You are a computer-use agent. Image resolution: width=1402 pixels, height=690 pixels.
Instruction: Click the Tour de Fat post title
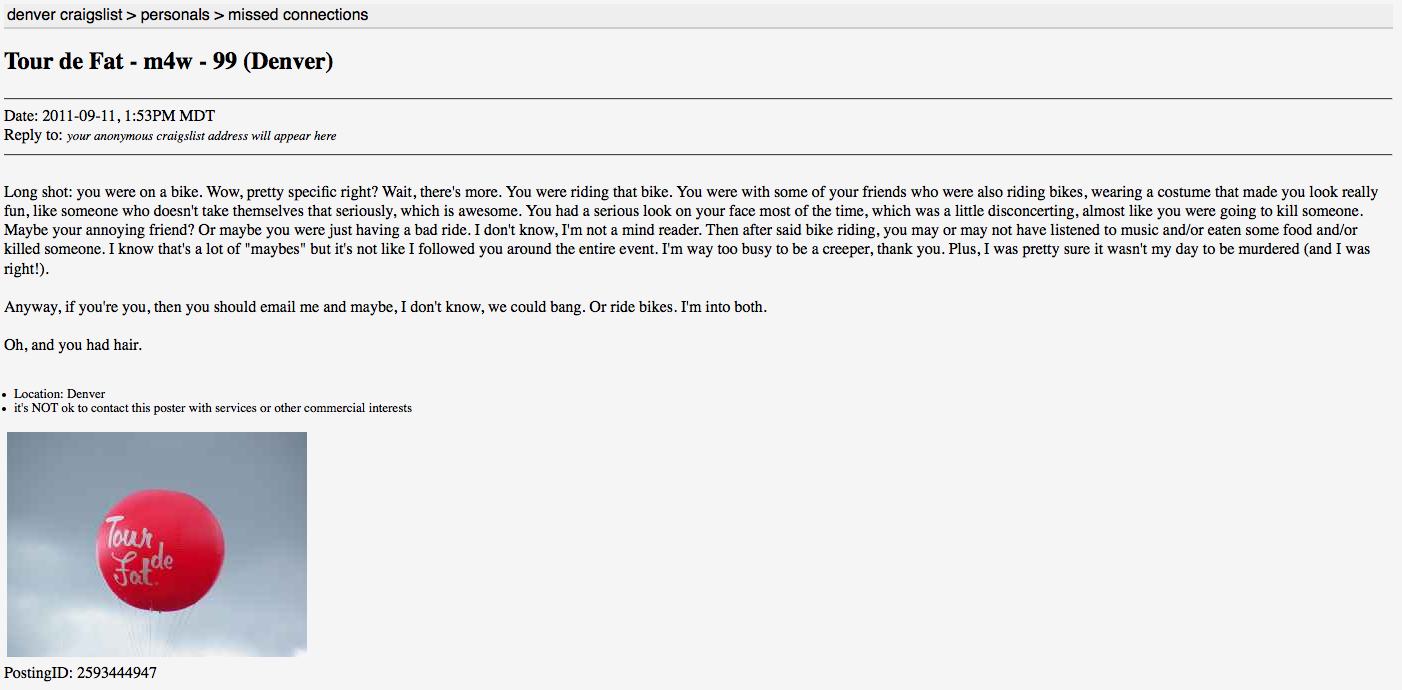[169, 61]
